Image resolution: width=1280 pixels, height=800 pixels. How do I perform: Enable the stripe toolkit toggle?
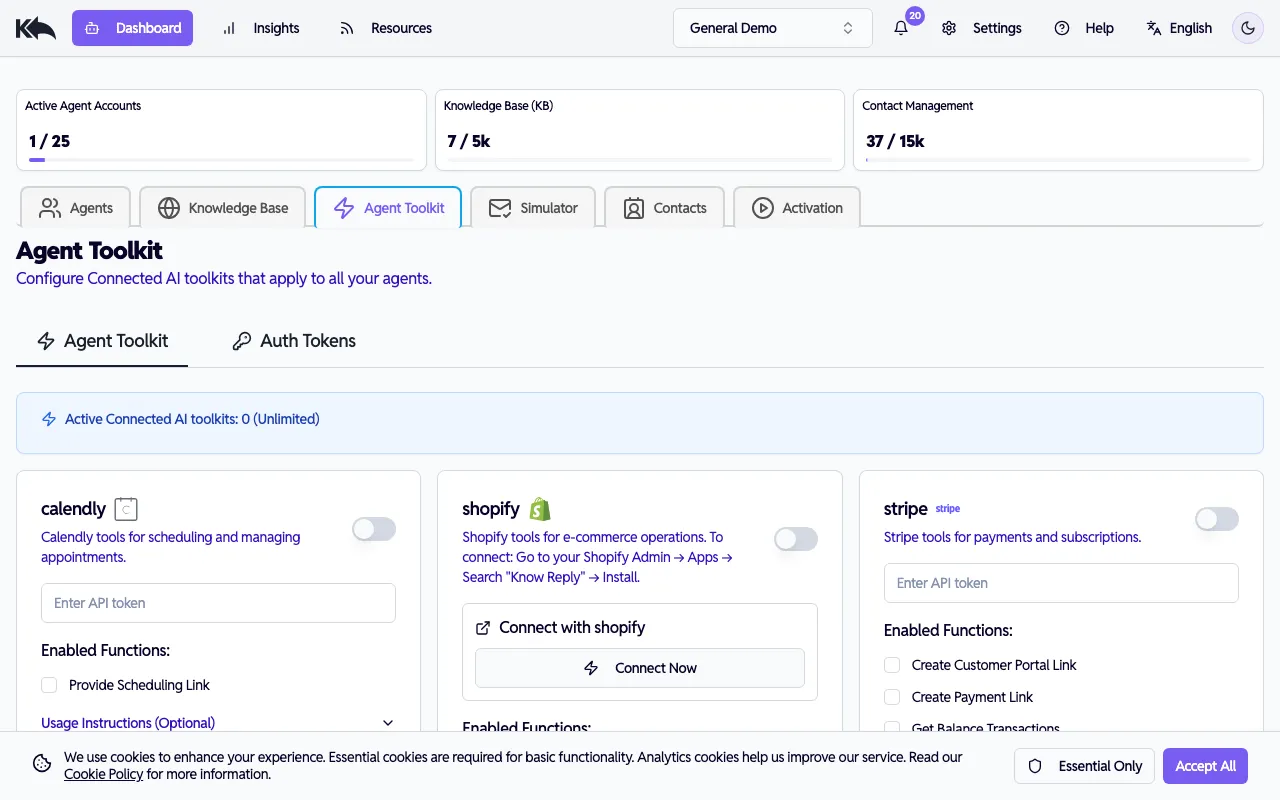click(x=1216, y=519)
